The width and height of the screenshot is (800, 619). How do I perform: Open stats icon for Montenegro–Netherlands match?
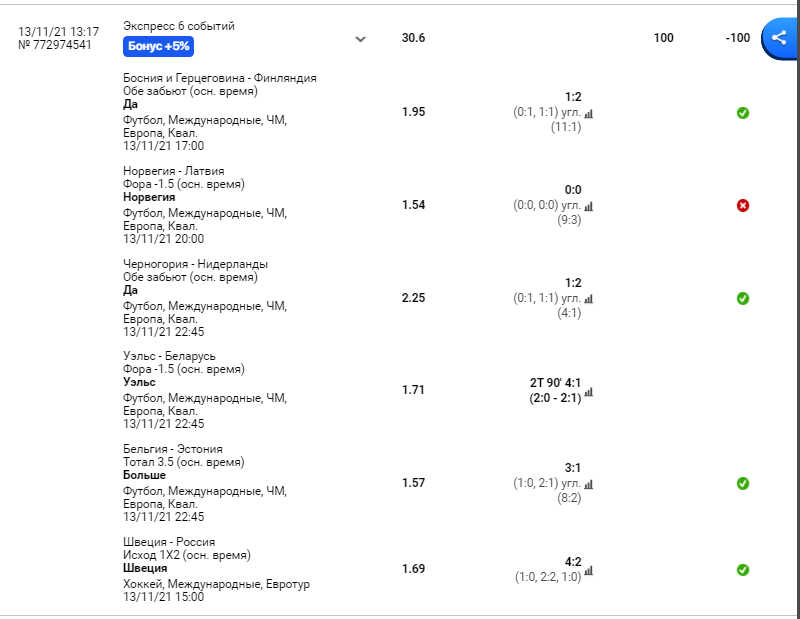pos(589,299)
